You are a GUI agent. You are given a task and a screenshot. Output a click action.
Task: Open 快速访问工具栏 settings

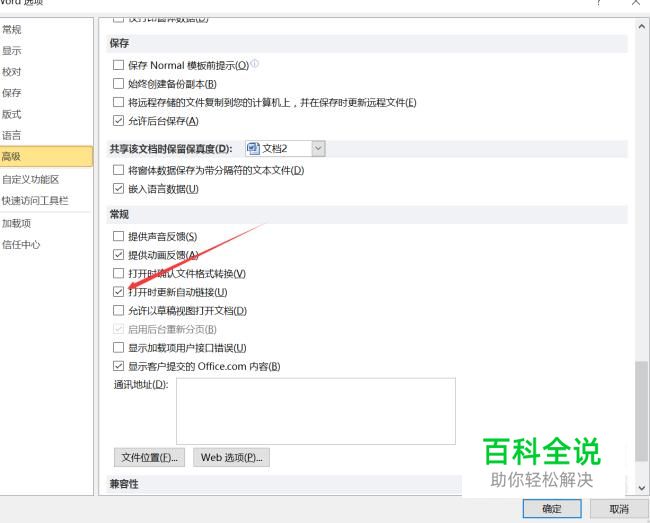pos(35,201)
